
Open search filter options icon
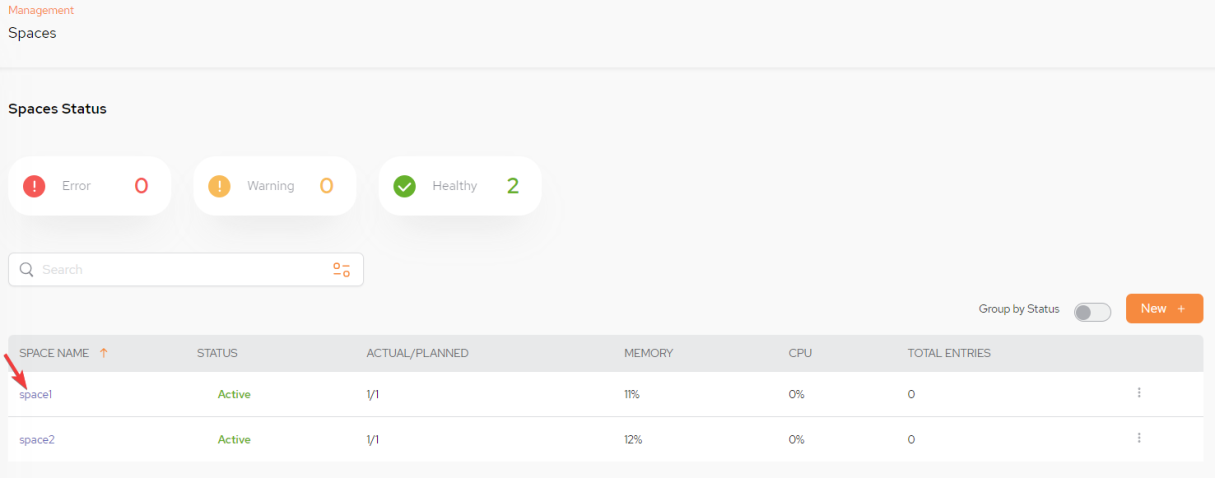(x=341, y=270)
